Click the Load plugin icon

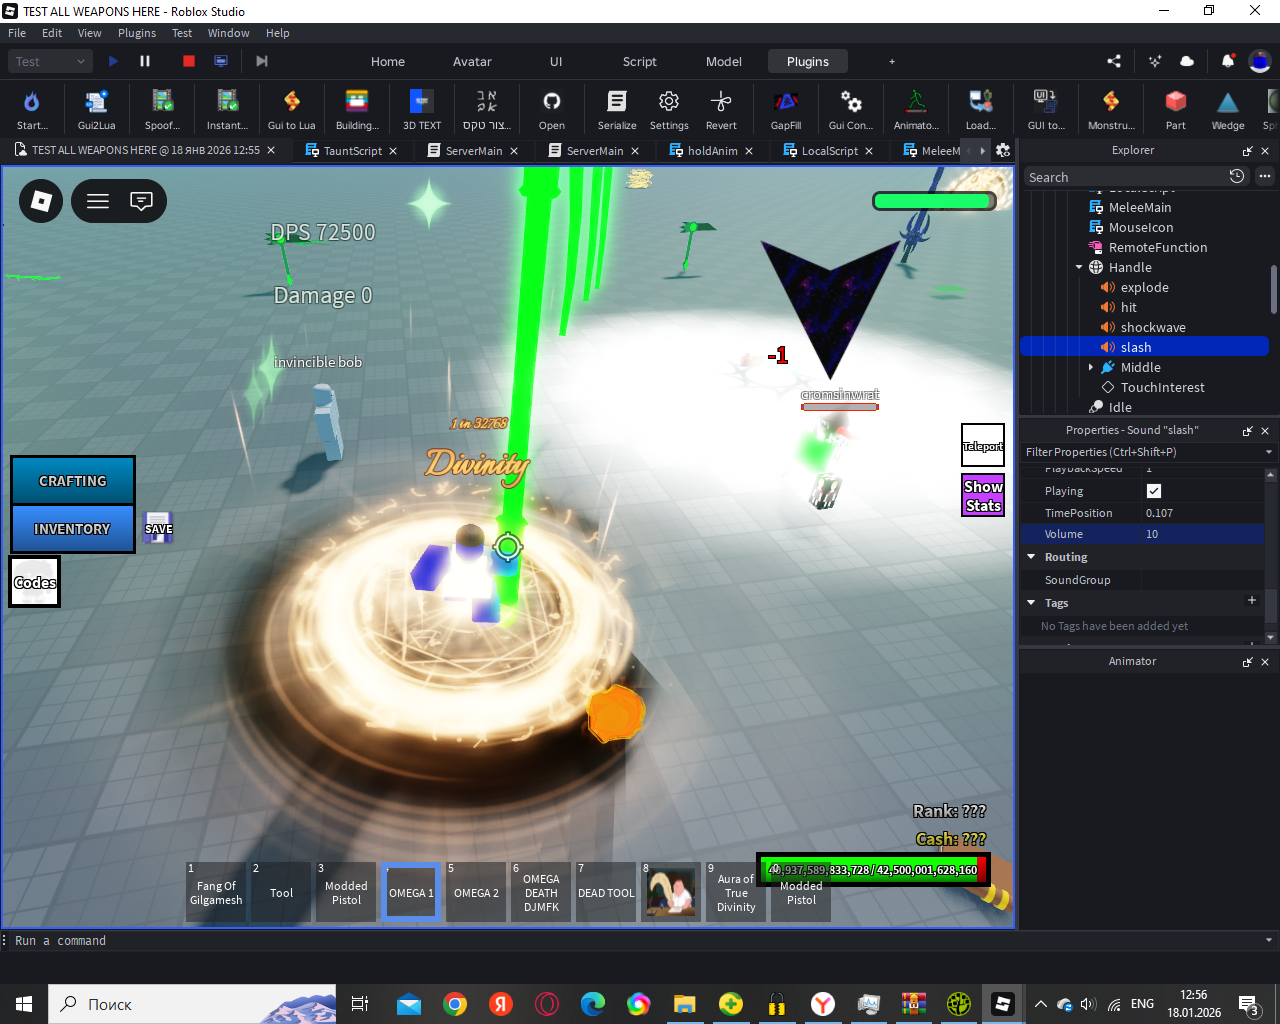pyautogui.click(x=980, y=109)
